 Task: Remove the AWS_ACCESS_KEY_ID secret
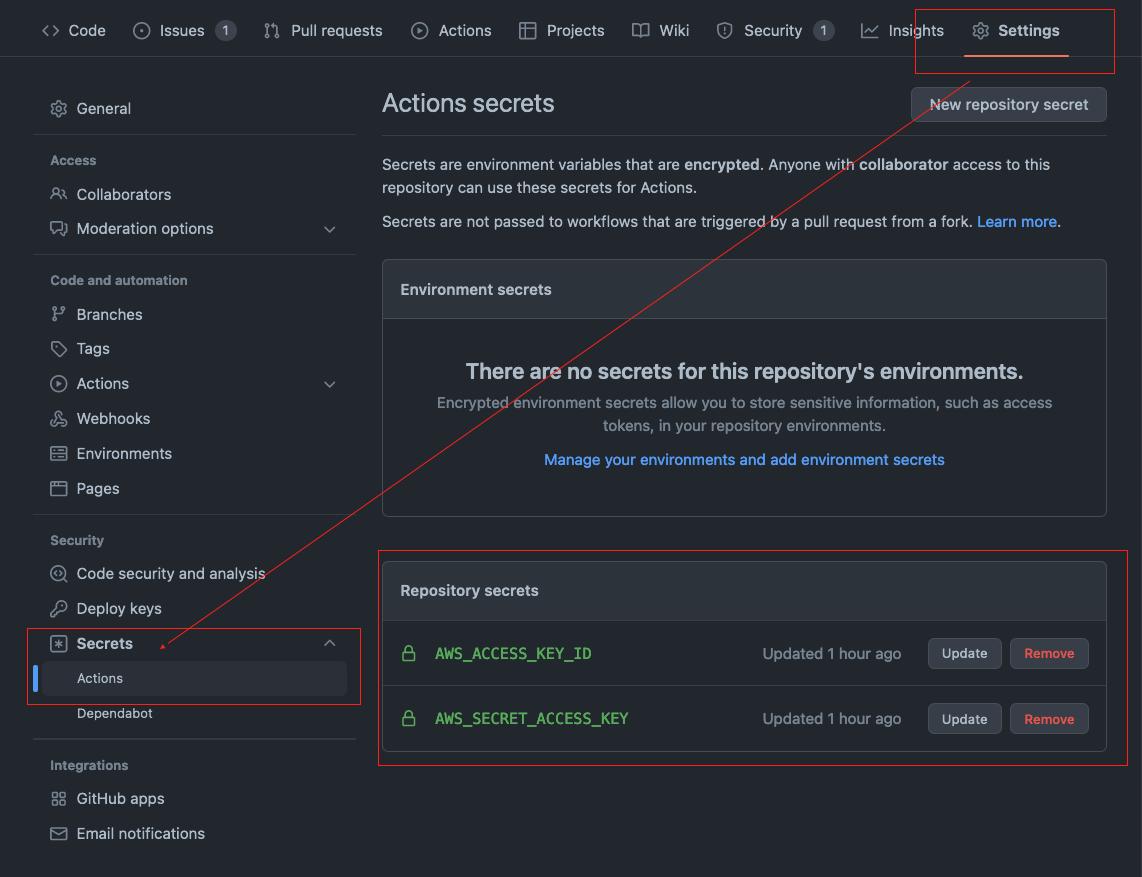[1049, 653]
